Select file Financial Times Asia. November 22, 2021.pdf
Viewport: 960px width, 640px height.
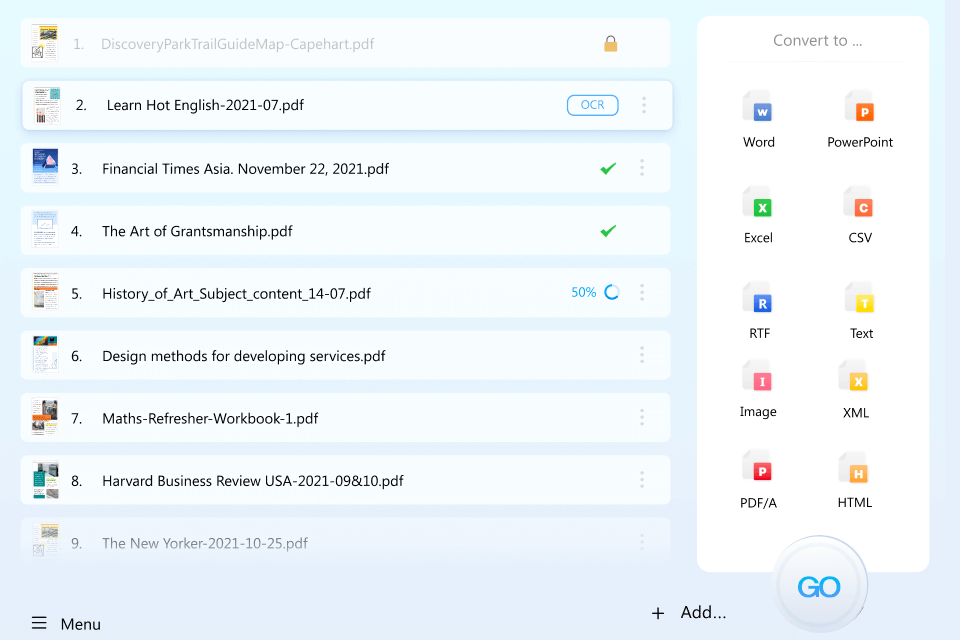[345, 168]
